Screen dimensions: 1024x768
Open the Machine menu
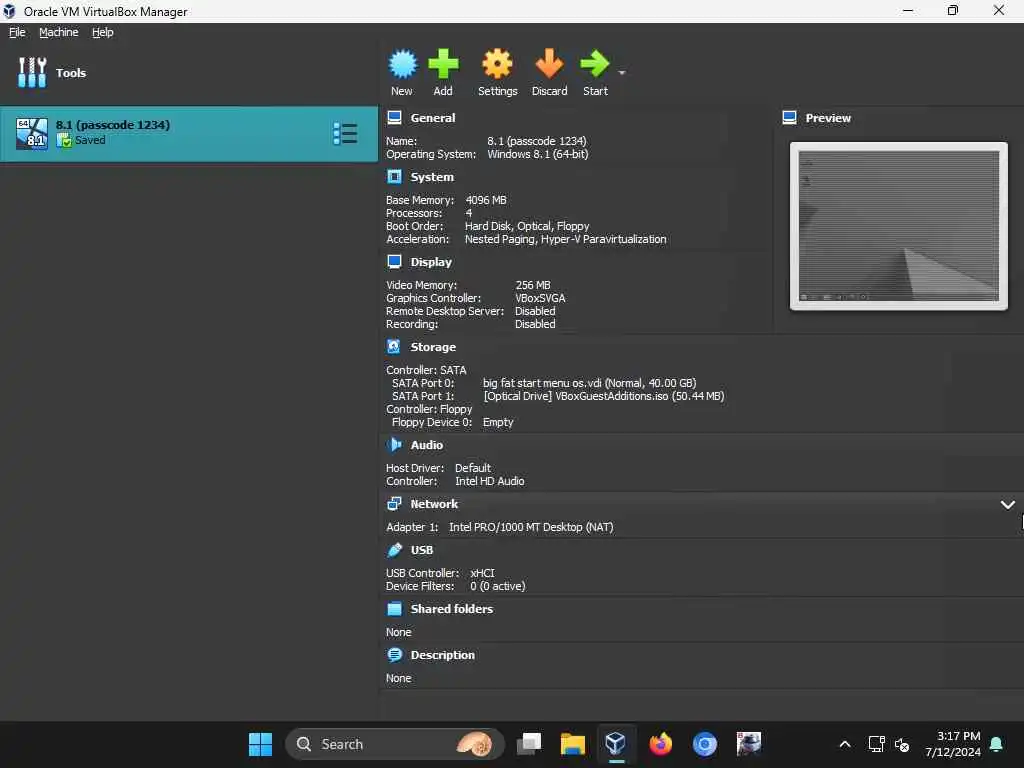pyautogui.click(x=58, y=32)
